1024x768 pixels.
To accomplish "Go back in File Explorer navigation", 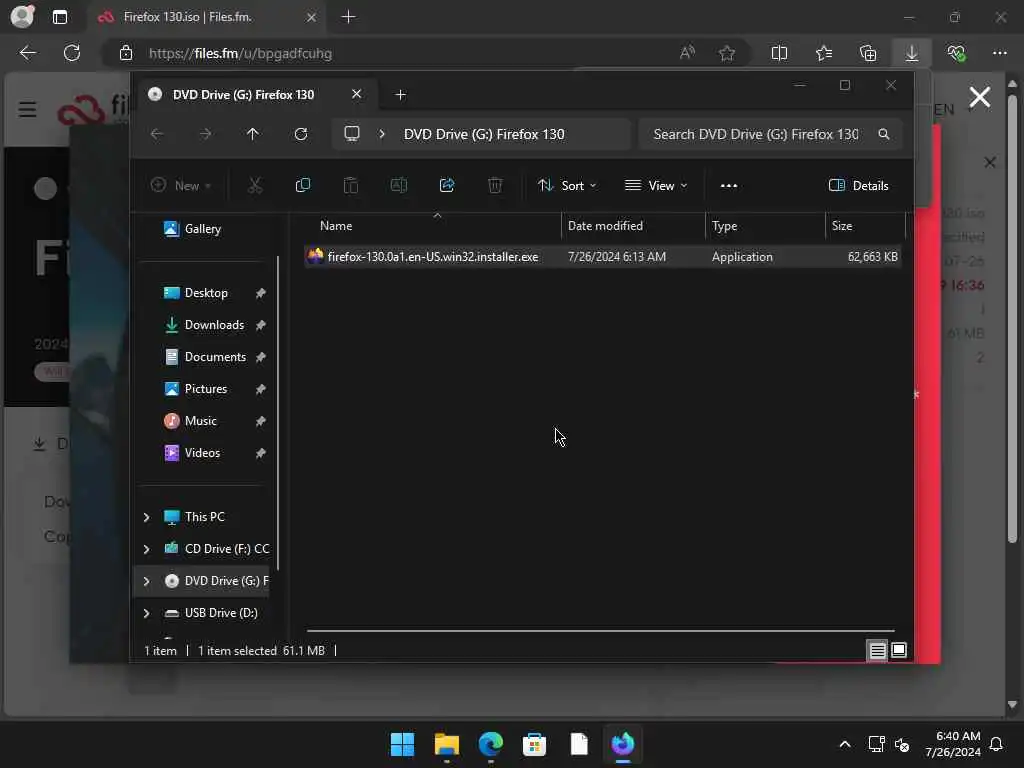I will [157, 134].
